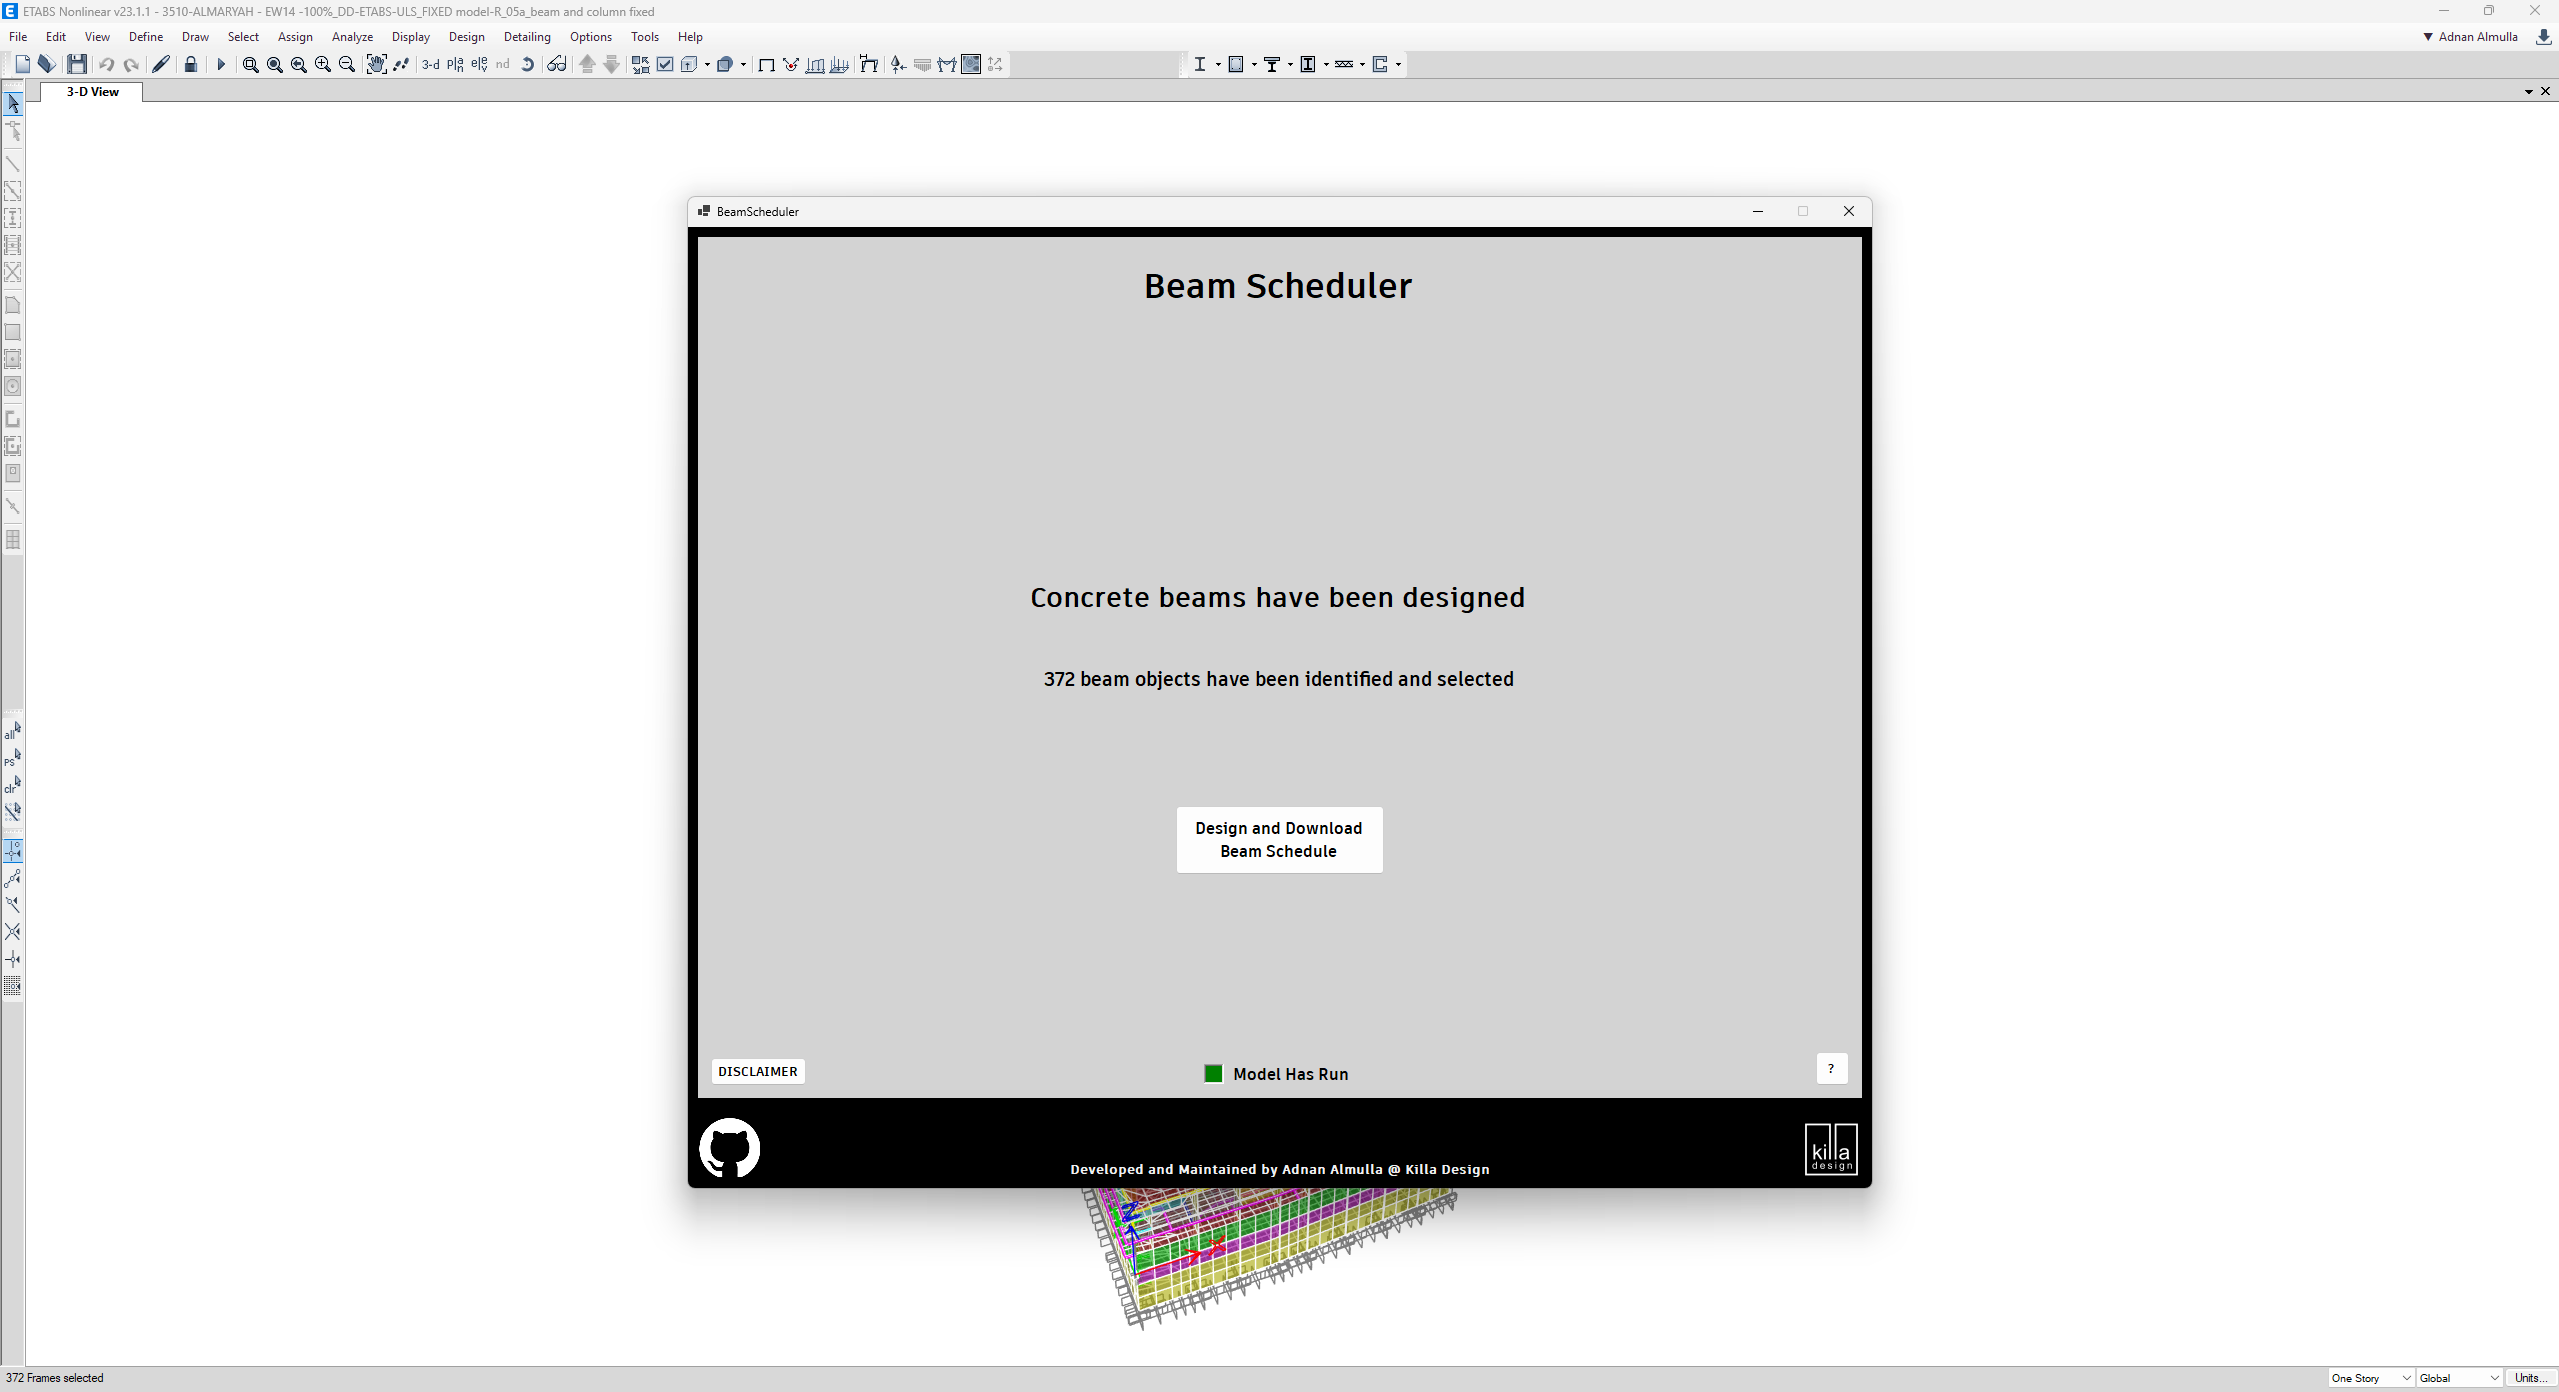Minimize the BeamScheduler window

tap(1758, 211)
